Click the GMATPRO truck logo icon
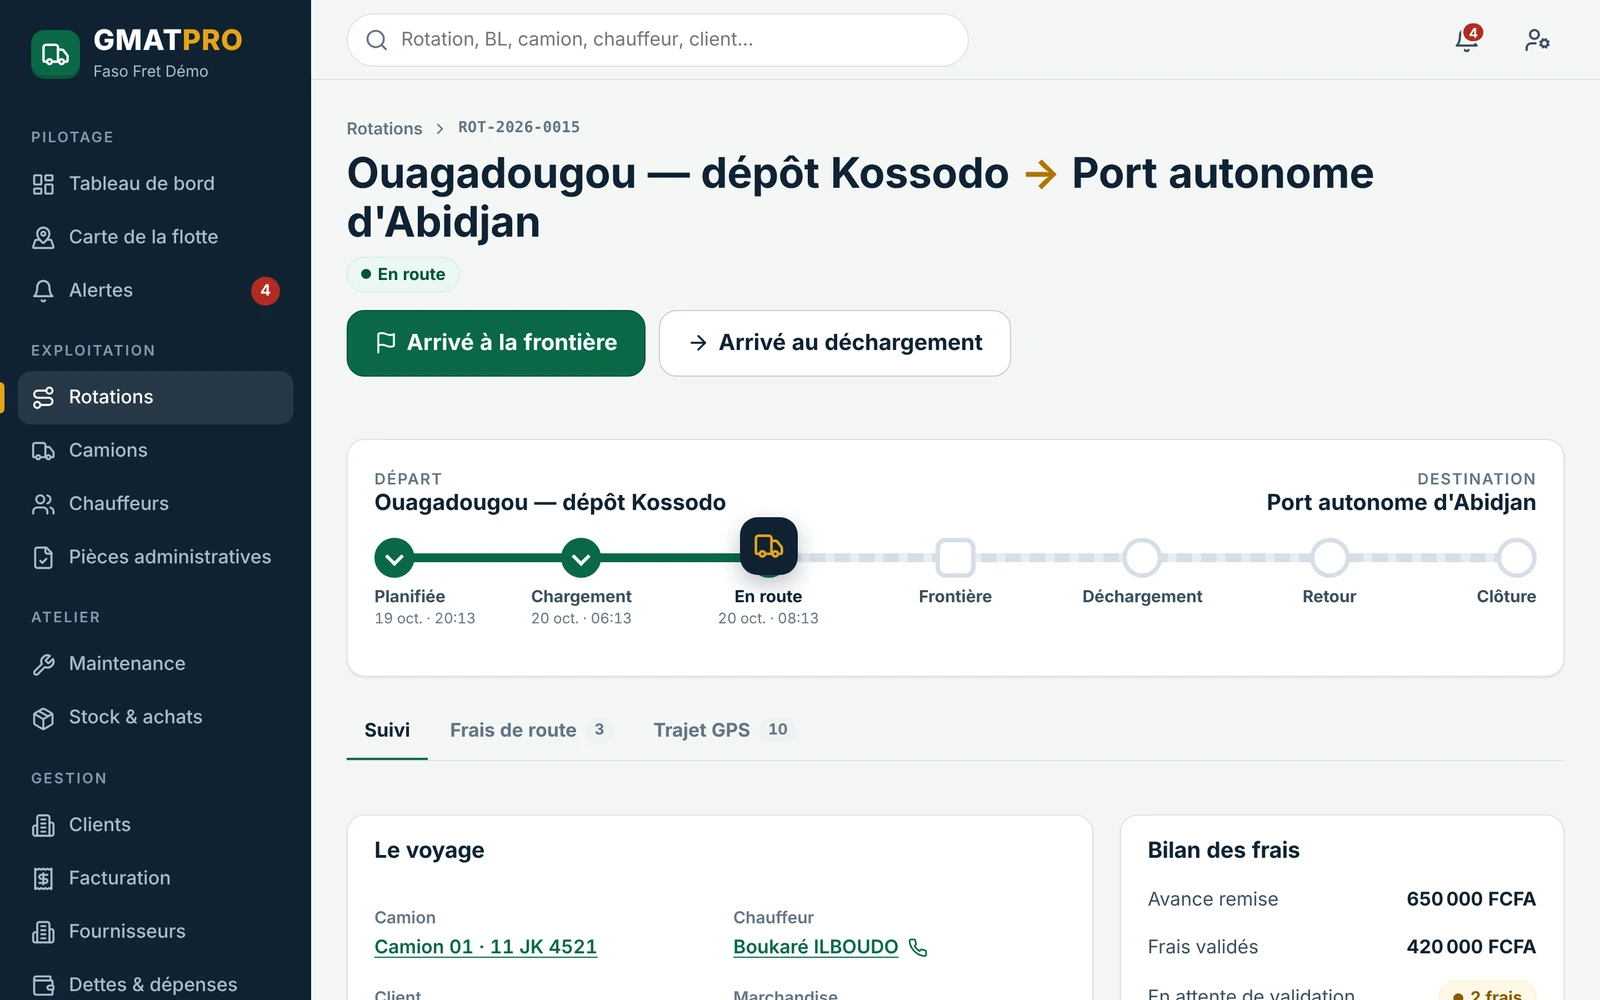This screenshot has width=1600, height=1000. pyautogui.click(x=55, y=54)
